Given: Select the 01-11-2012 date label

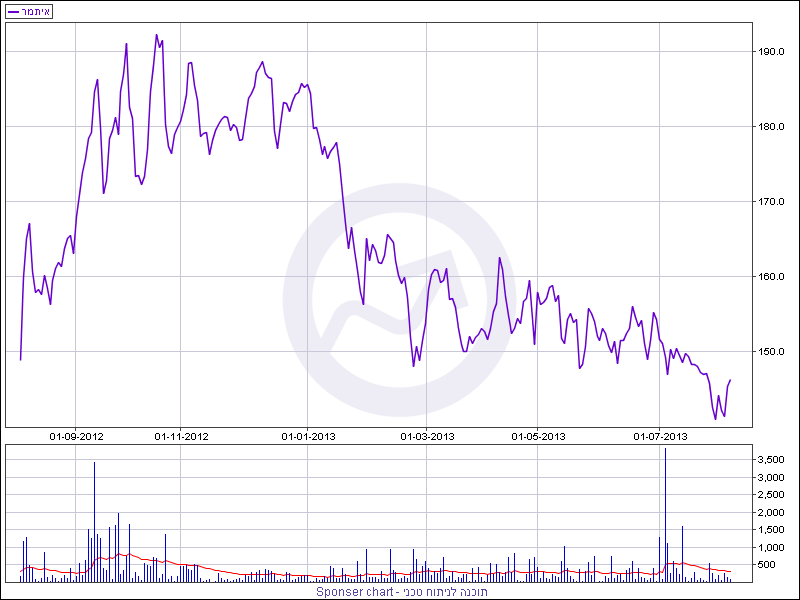Looking at the screenshot, I should click(181, 436).
